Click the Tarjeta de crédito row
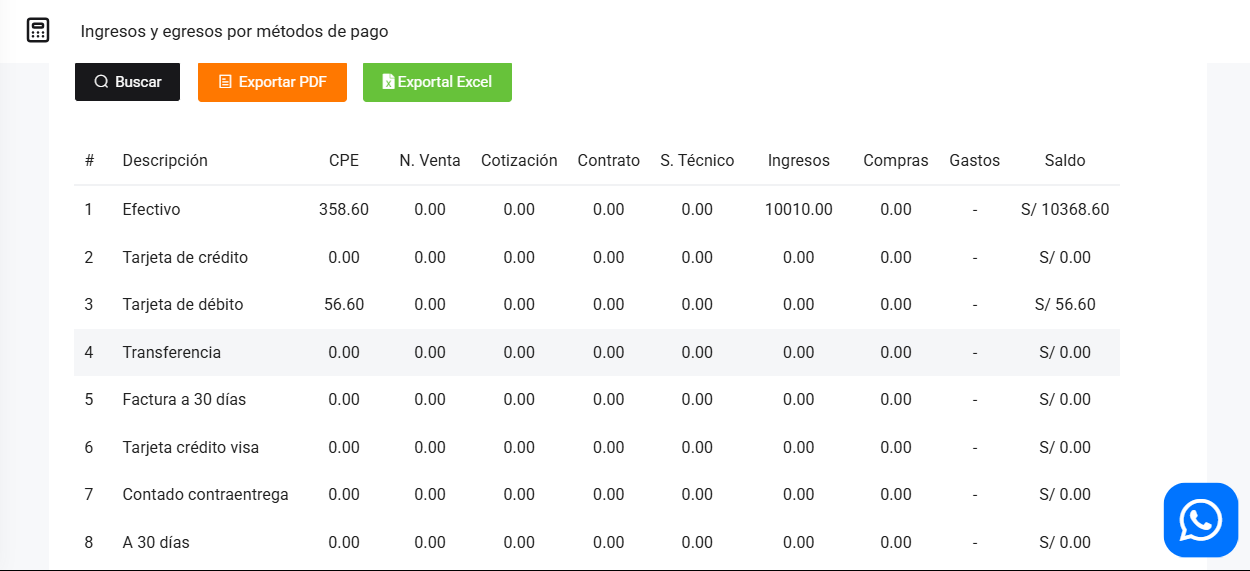The height and width of the screenshot is (571, 1250). click(185, 257)
